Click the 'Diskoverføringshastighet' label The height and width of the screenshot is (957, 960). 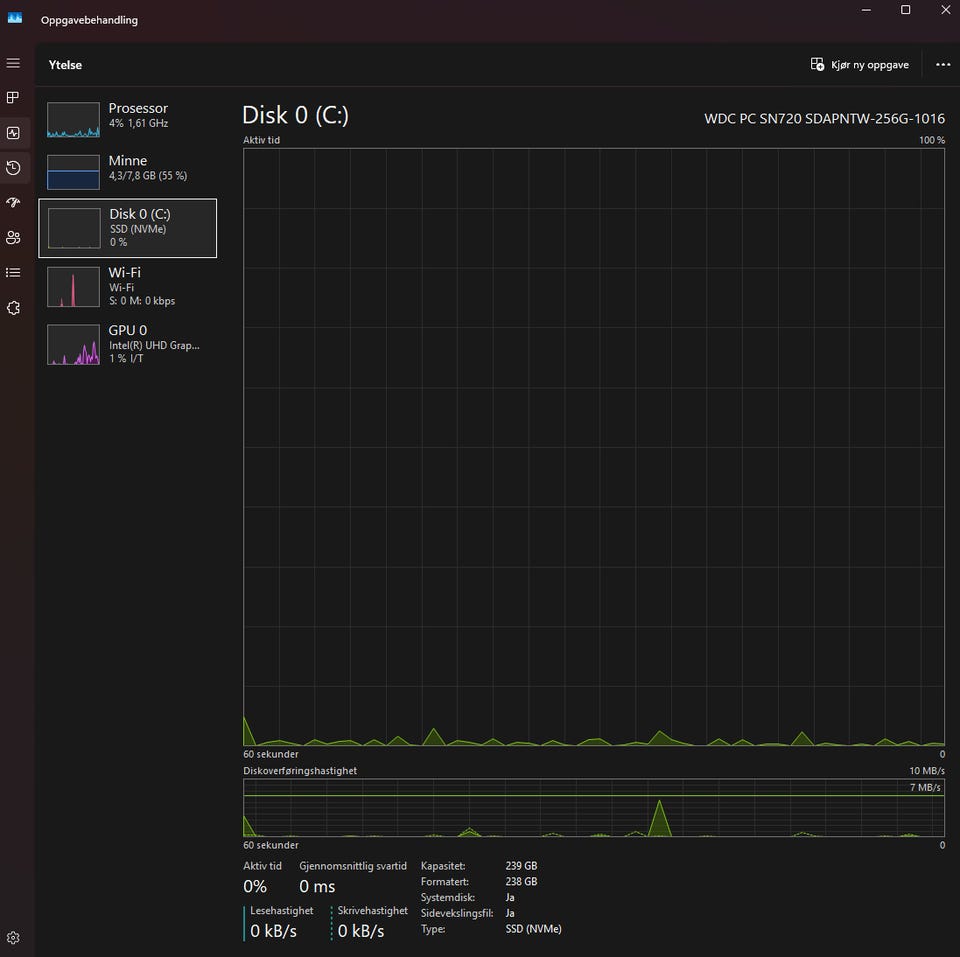(300, 771)
